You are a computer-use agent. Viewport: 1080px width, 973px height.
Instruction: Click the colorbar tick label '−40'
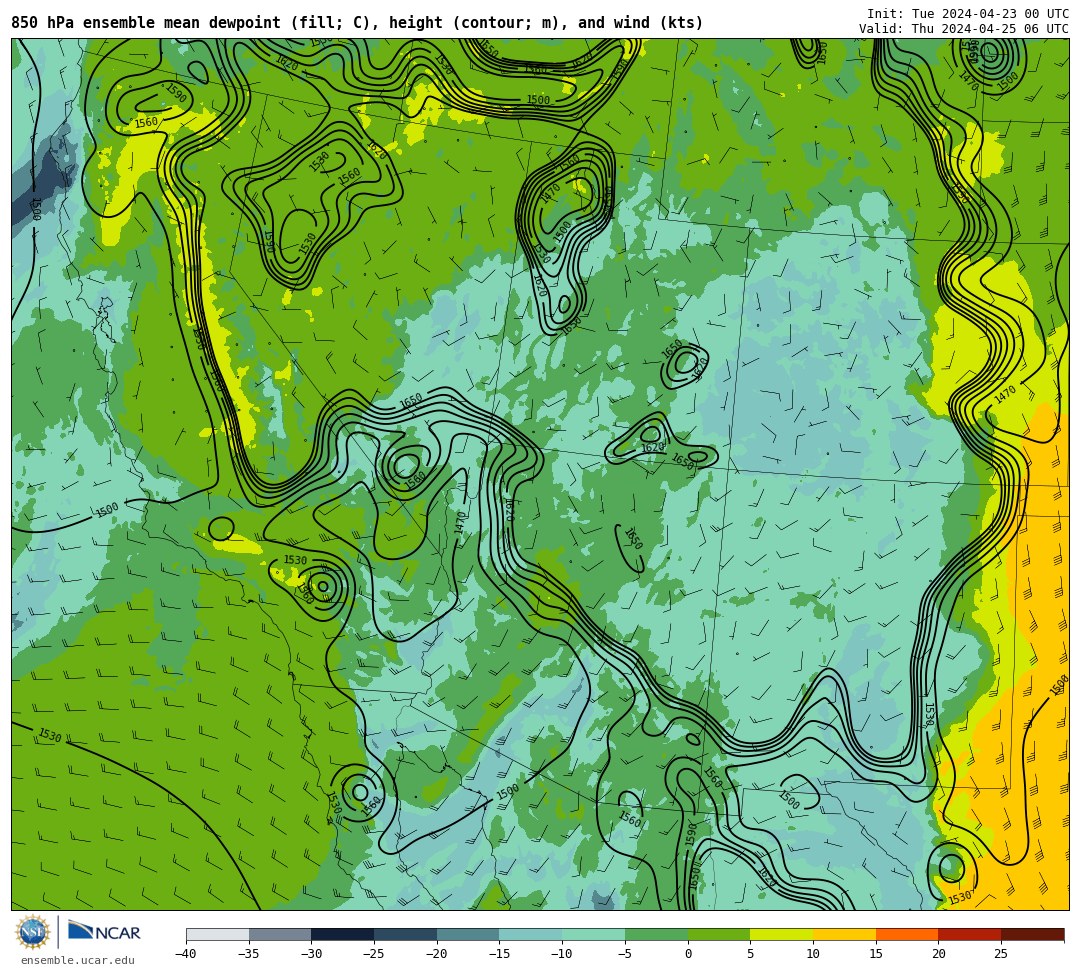point(186,954)
